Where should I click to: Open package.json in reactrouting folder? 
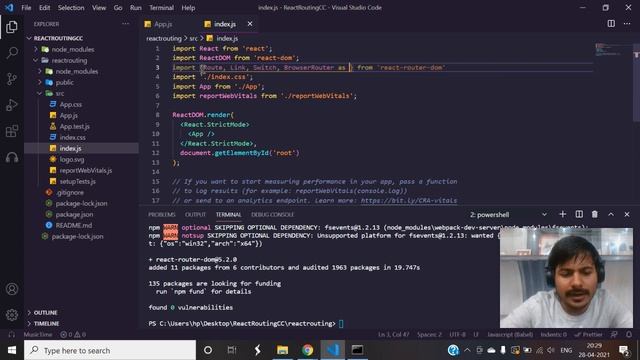[74, 214]
